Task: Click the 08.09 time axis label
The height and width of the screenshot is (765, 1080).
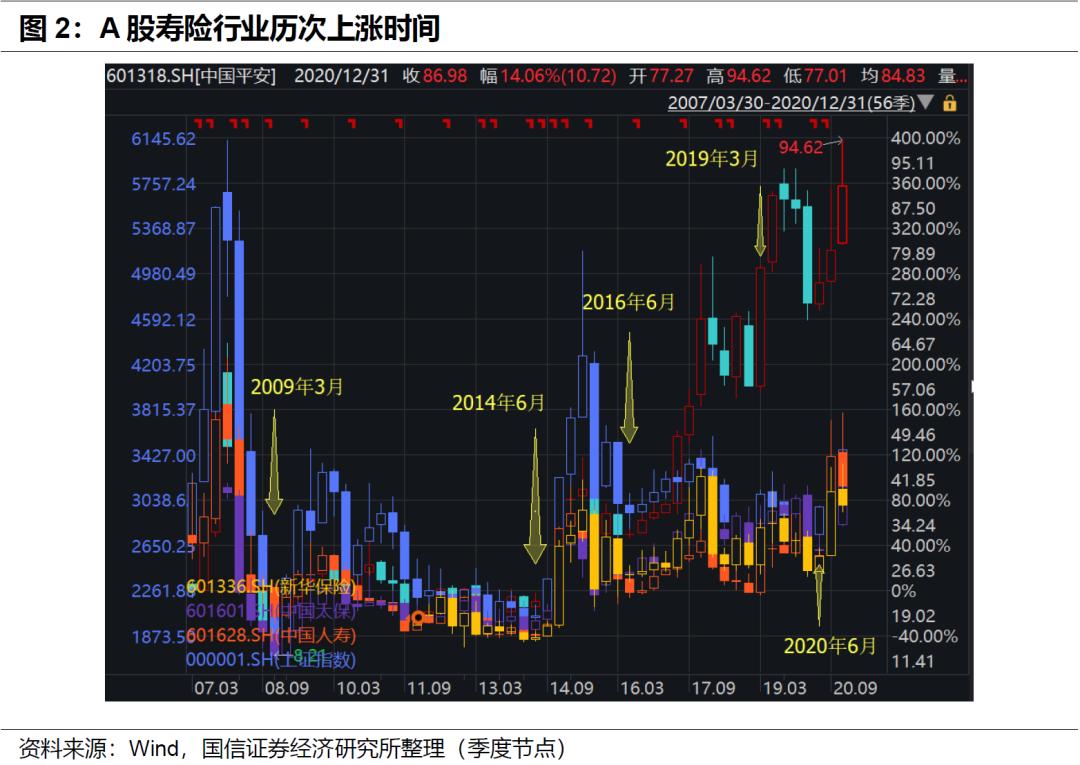Action: pos(287,688)
